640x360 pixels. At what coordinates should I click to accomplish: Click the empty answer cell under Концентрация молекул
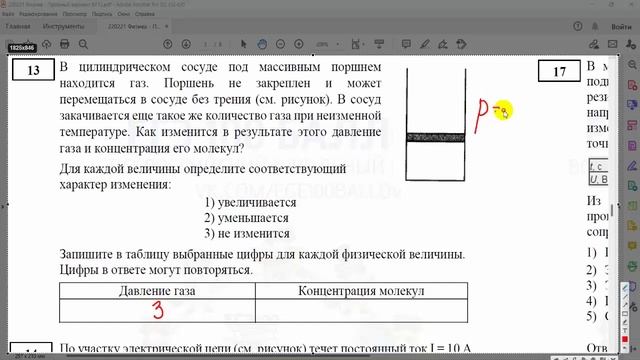361,311
